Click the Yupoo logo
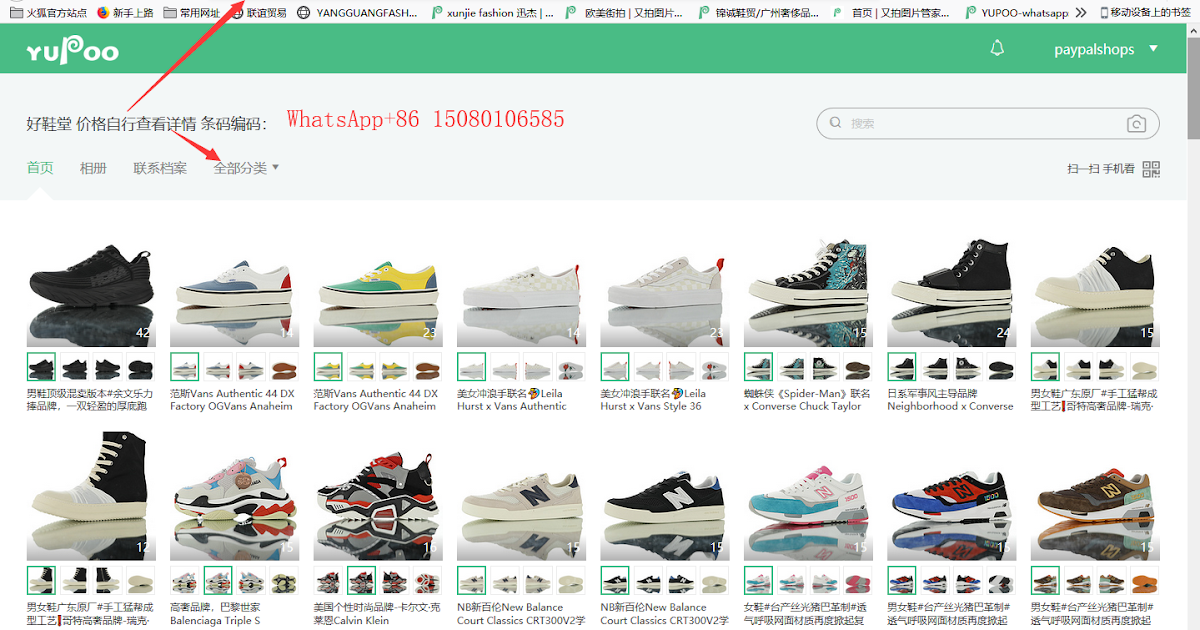Screen dimensions: 1200x630 (x=72, y=50)
